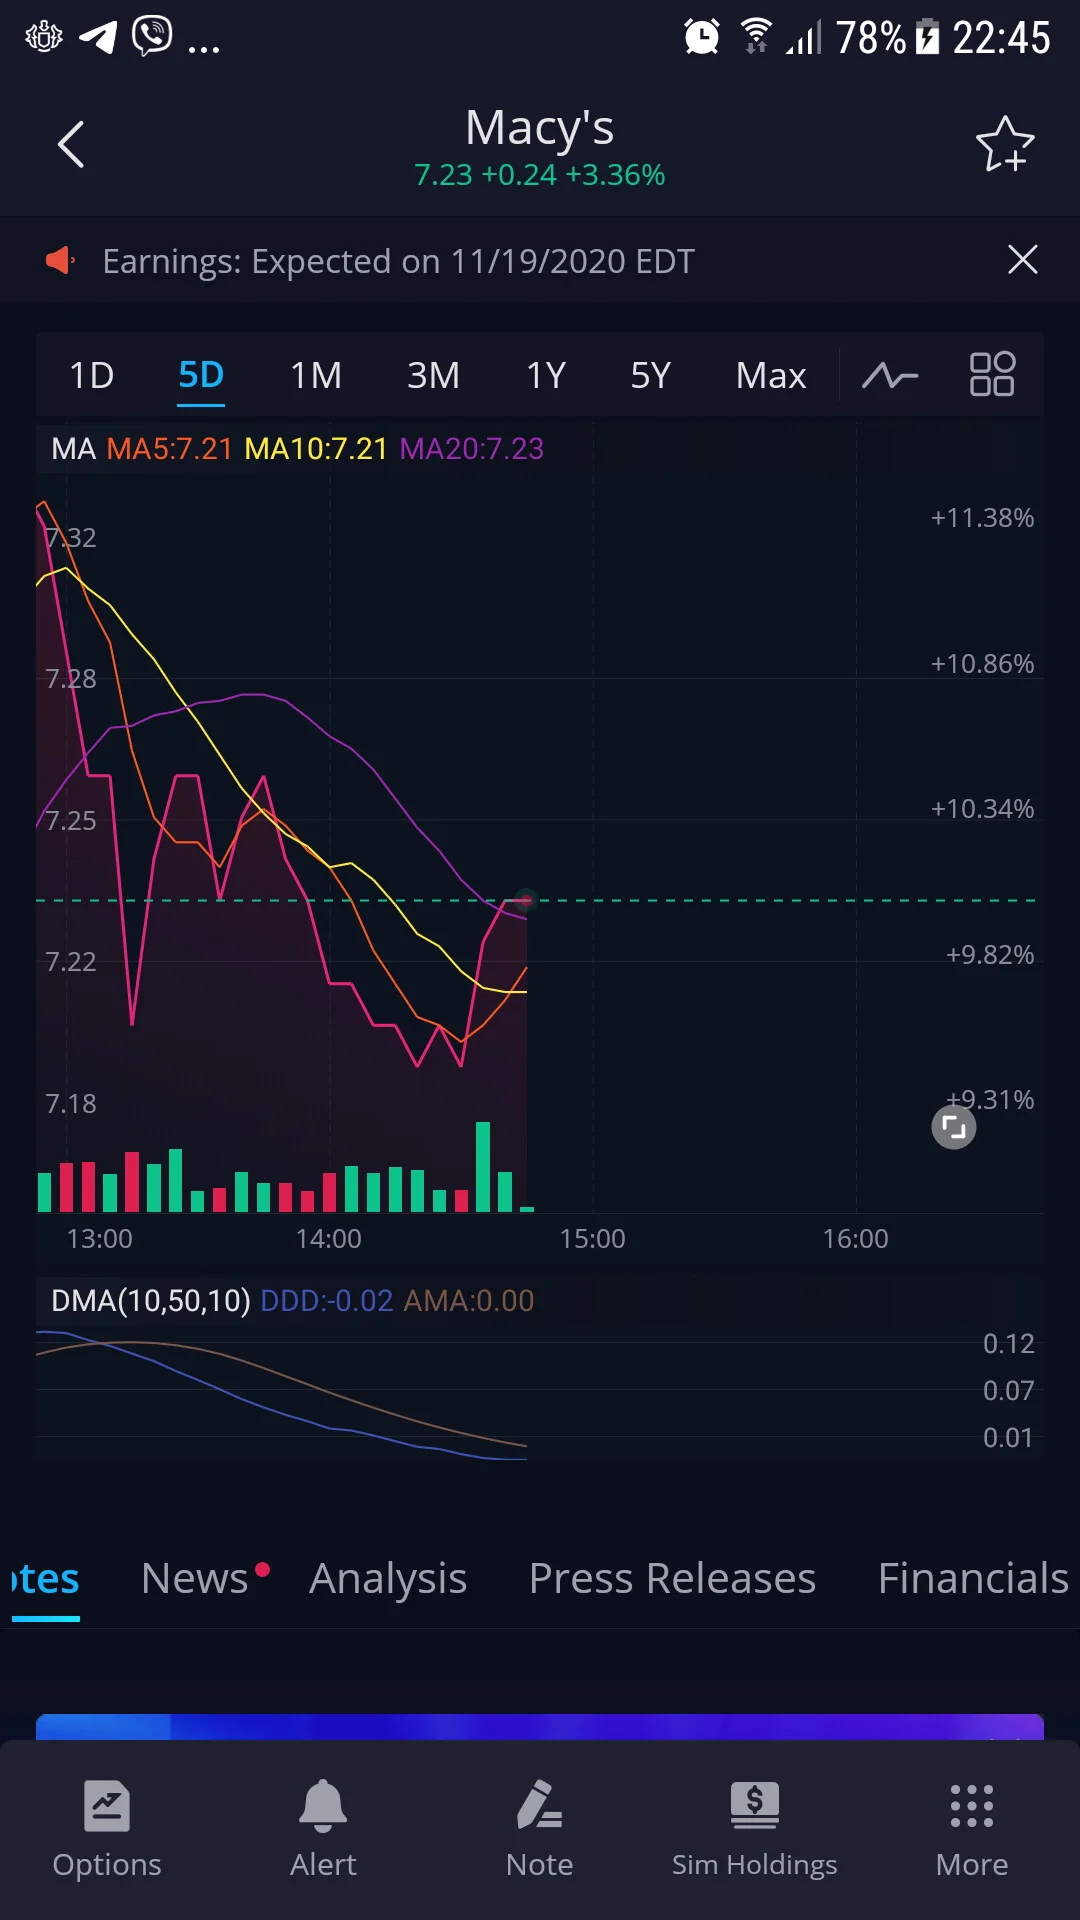This screenshot has width=1080, height=1920.
Task: Open the More menu dots
Action: pos(971,1830)
